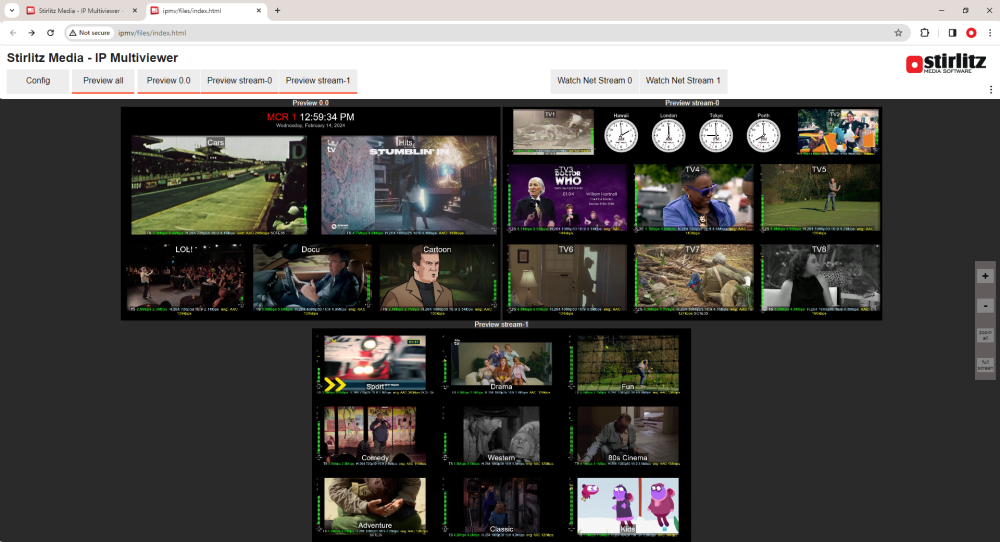
Task: Click the 80s Cinema video tile
Action: (628, 435)
